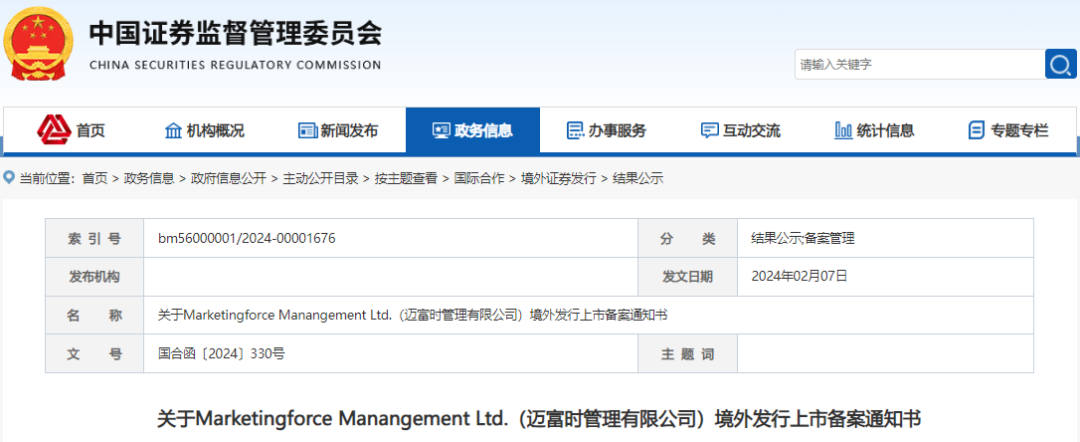Click the document number 国合函〔2024〕330号
This screenshot has width=1080, height=442.
[x=221, y=354]
